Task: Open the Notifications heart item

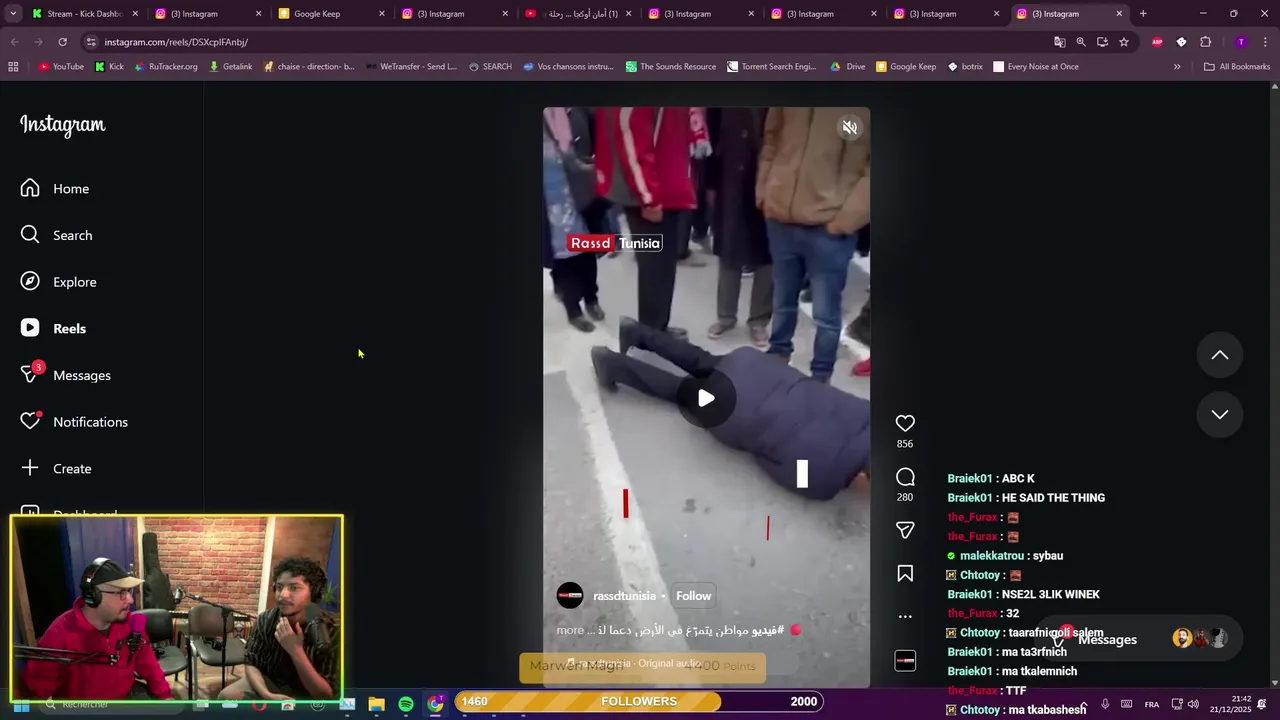Action: pyautogui.click(x=74, y=422)
